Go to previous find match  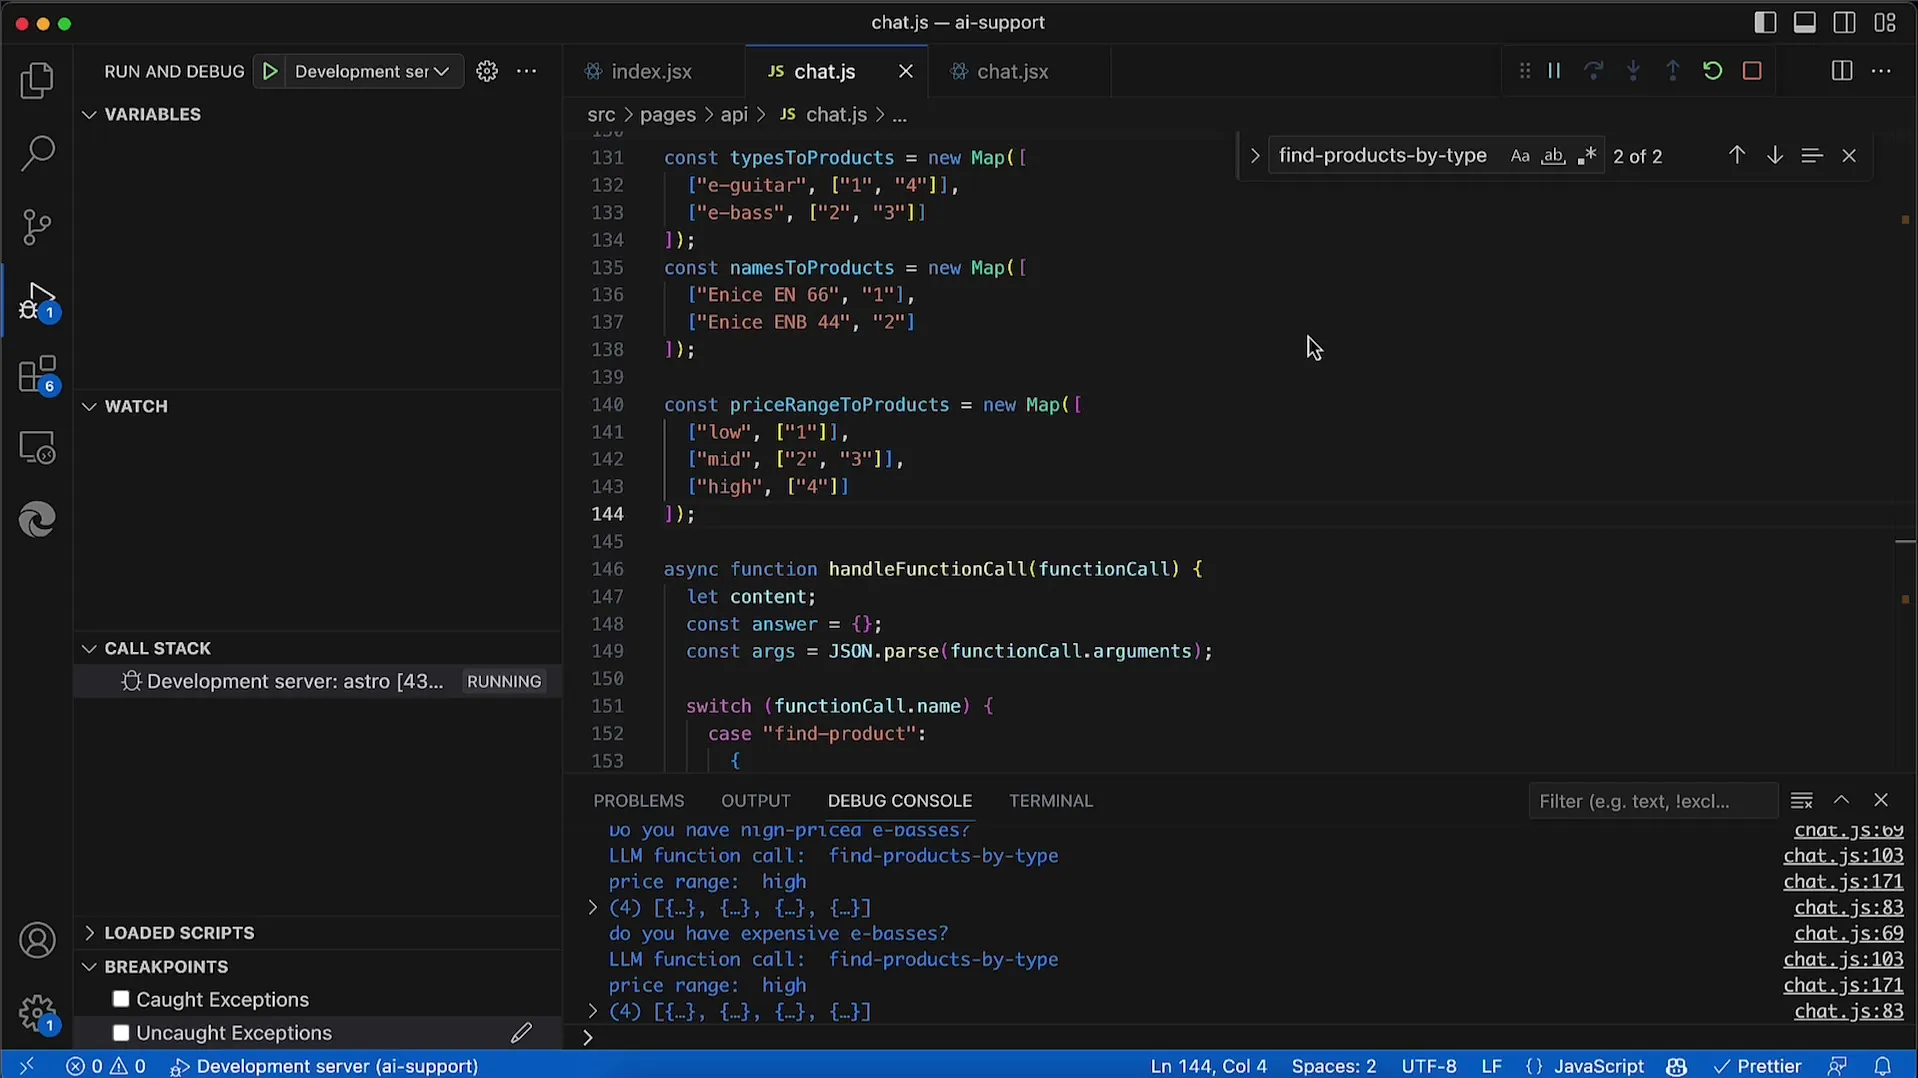coord(1737,156)
